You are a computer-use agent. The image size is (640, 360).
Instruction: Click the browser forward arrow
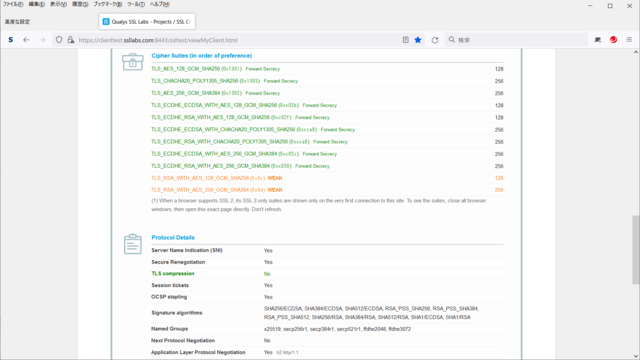coord(42,40)
